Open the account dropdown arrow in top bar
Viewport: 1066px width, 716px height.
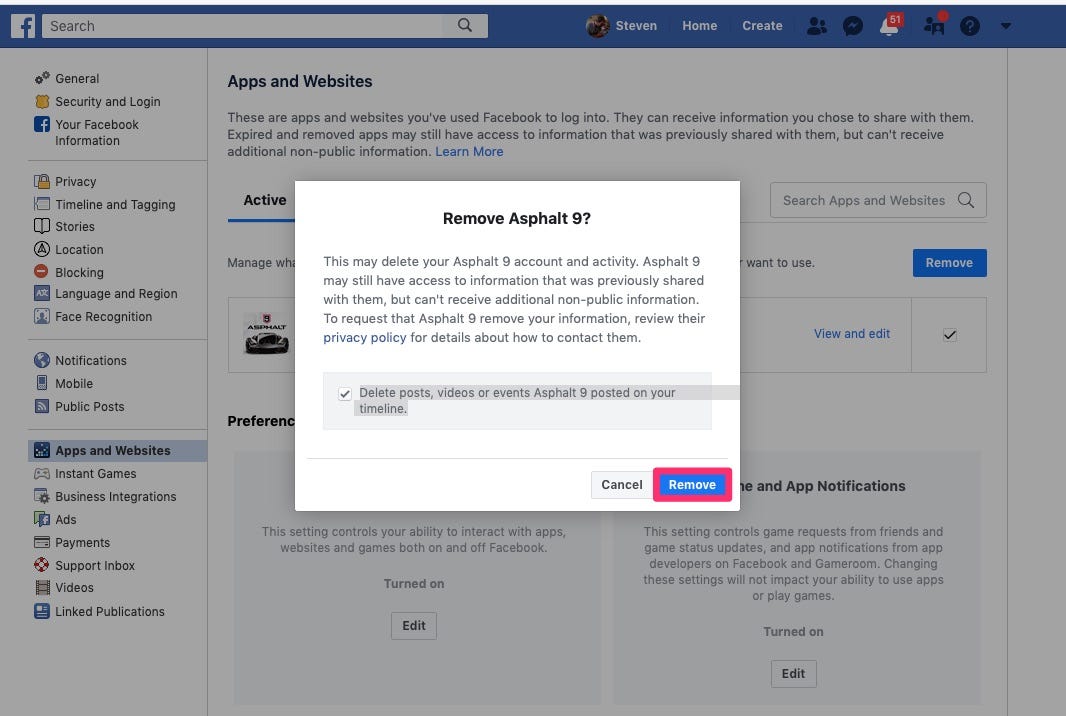[x=1005, y=26]
